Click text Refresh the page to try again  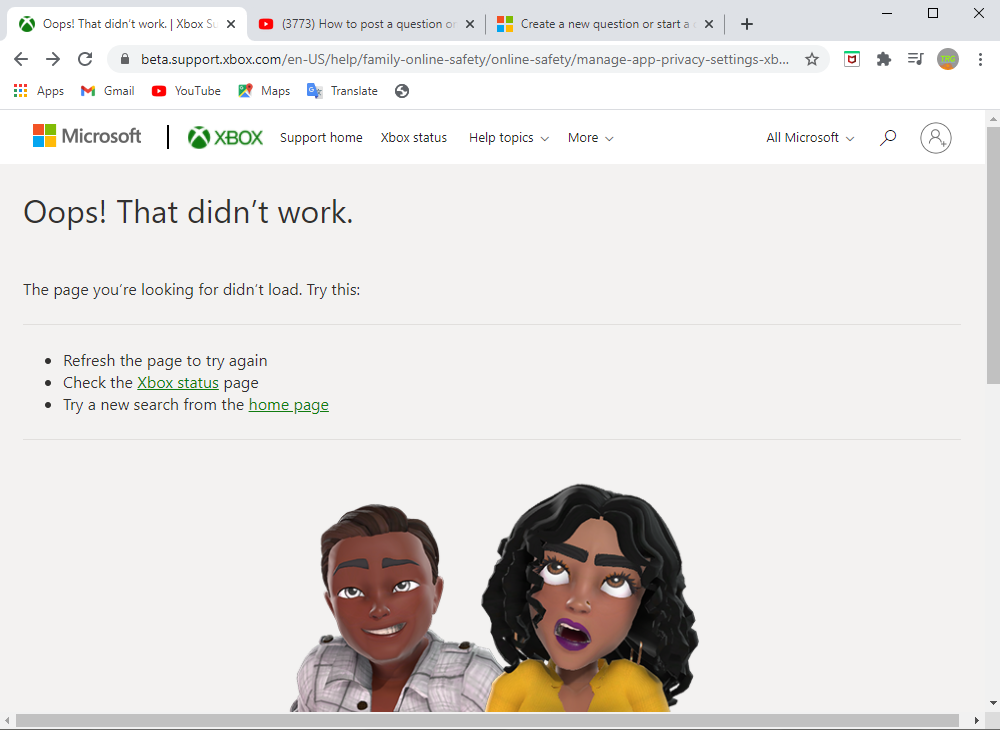(165, 360)
